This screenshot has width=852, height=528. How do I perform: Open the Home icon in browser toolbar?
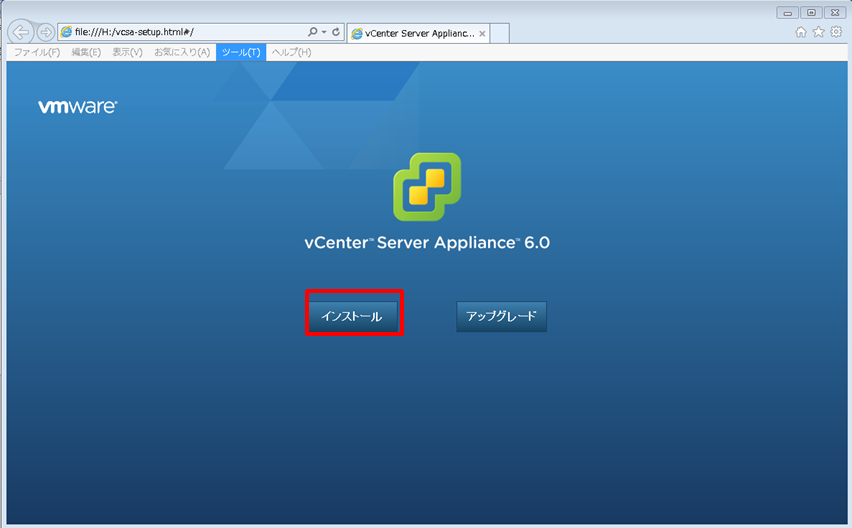click(801, 32)
